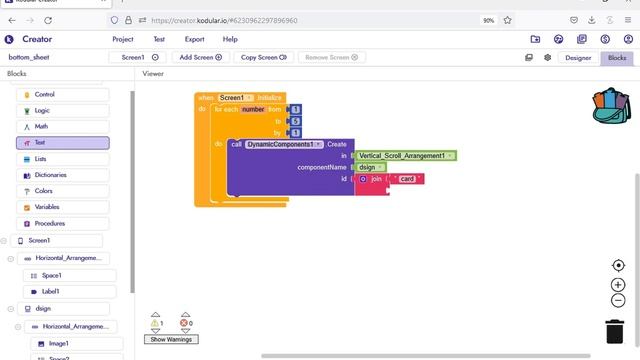Open the browser downloads icon
This screenshot has width=640, height=360.
[591, 20]
